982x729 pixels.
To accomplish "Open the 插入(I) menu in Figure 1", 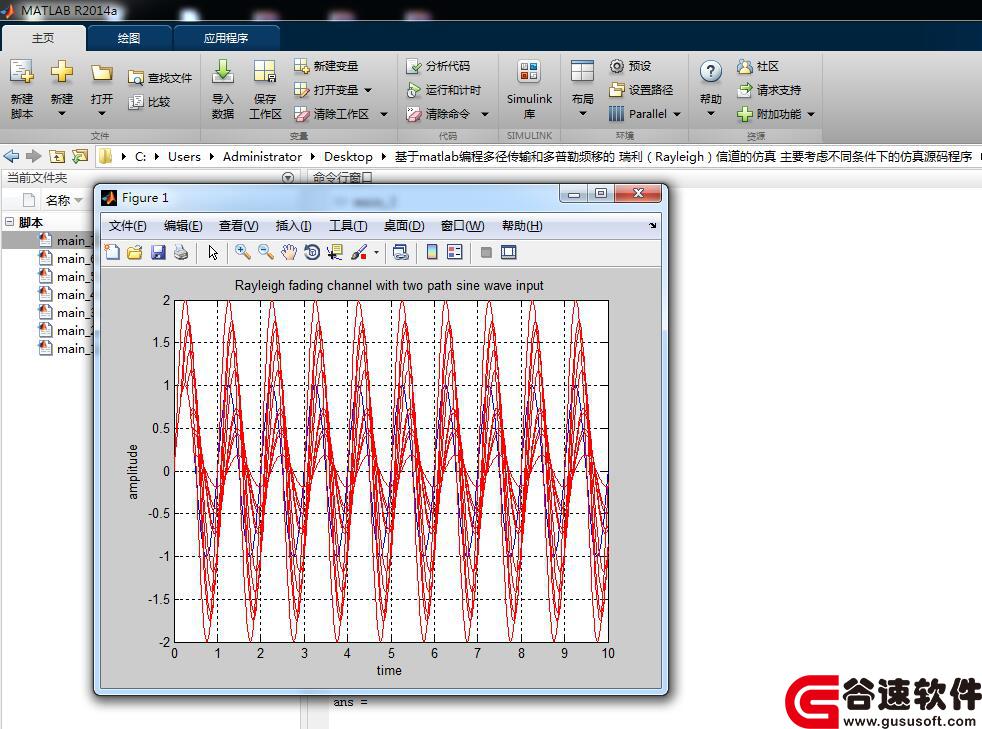I will tap(294, 225).
